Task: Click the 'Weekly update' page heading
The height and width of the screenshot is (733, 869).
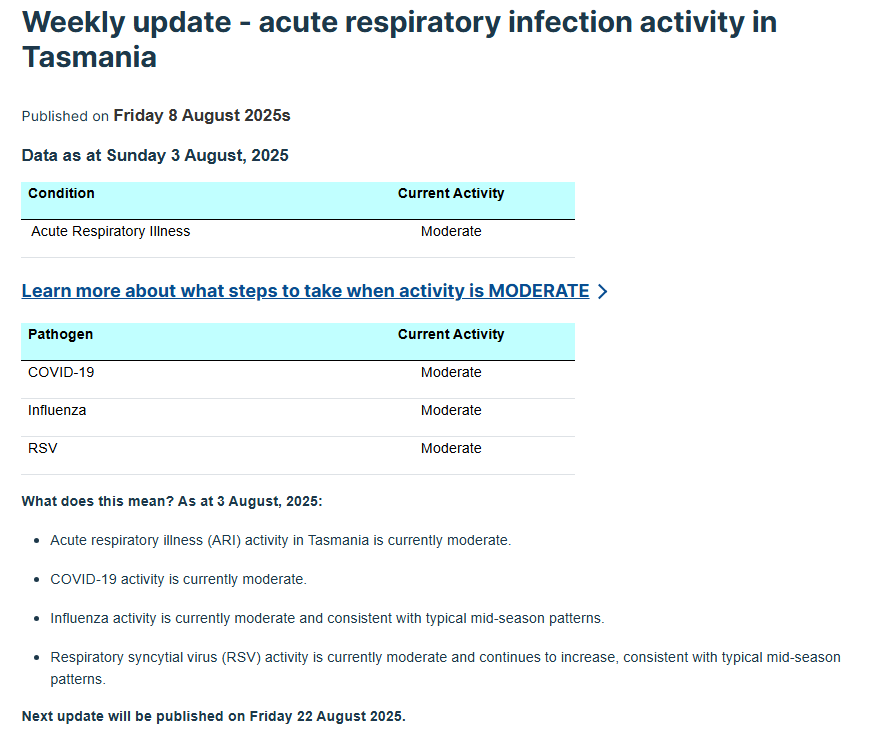Action: pos(399,39)
